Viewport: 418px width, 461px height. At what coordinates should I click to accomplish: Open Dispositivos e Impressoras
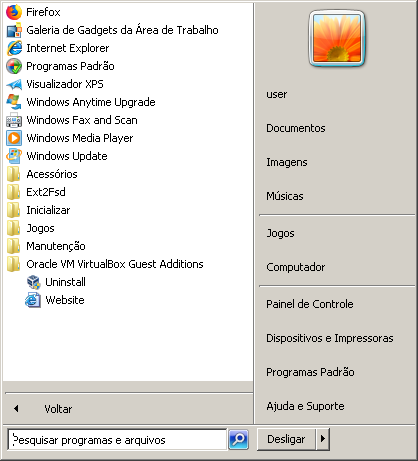[330, 338]
